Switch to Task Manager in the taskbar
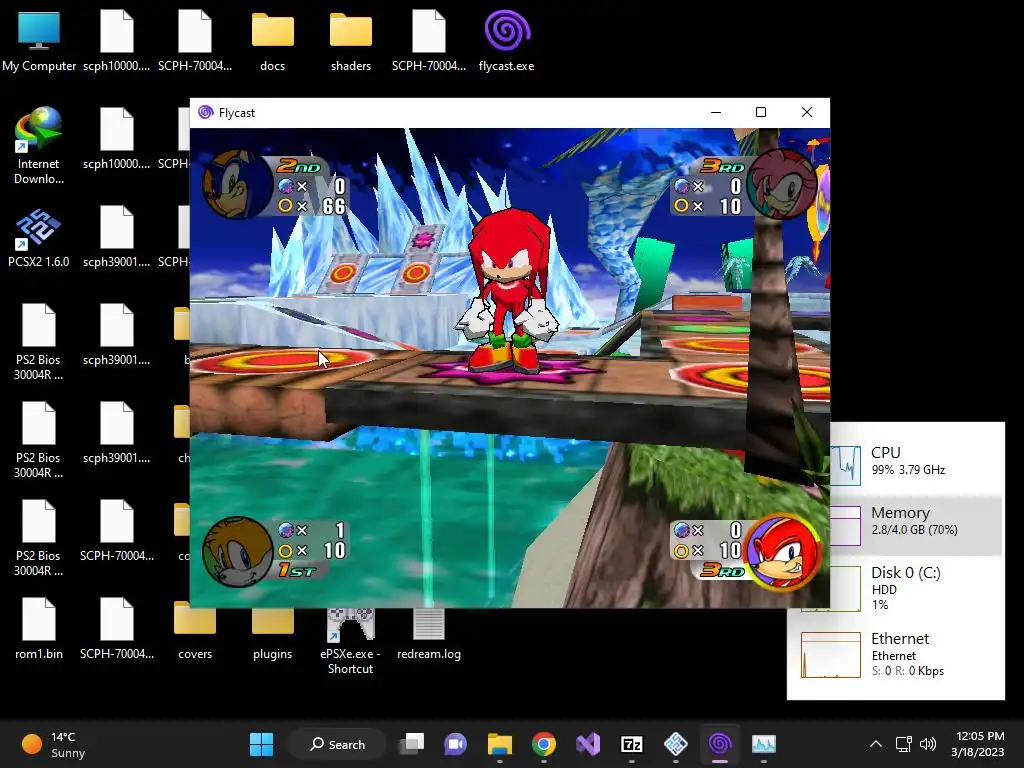This screenshot has height=768, width=1024. point(763,744)
